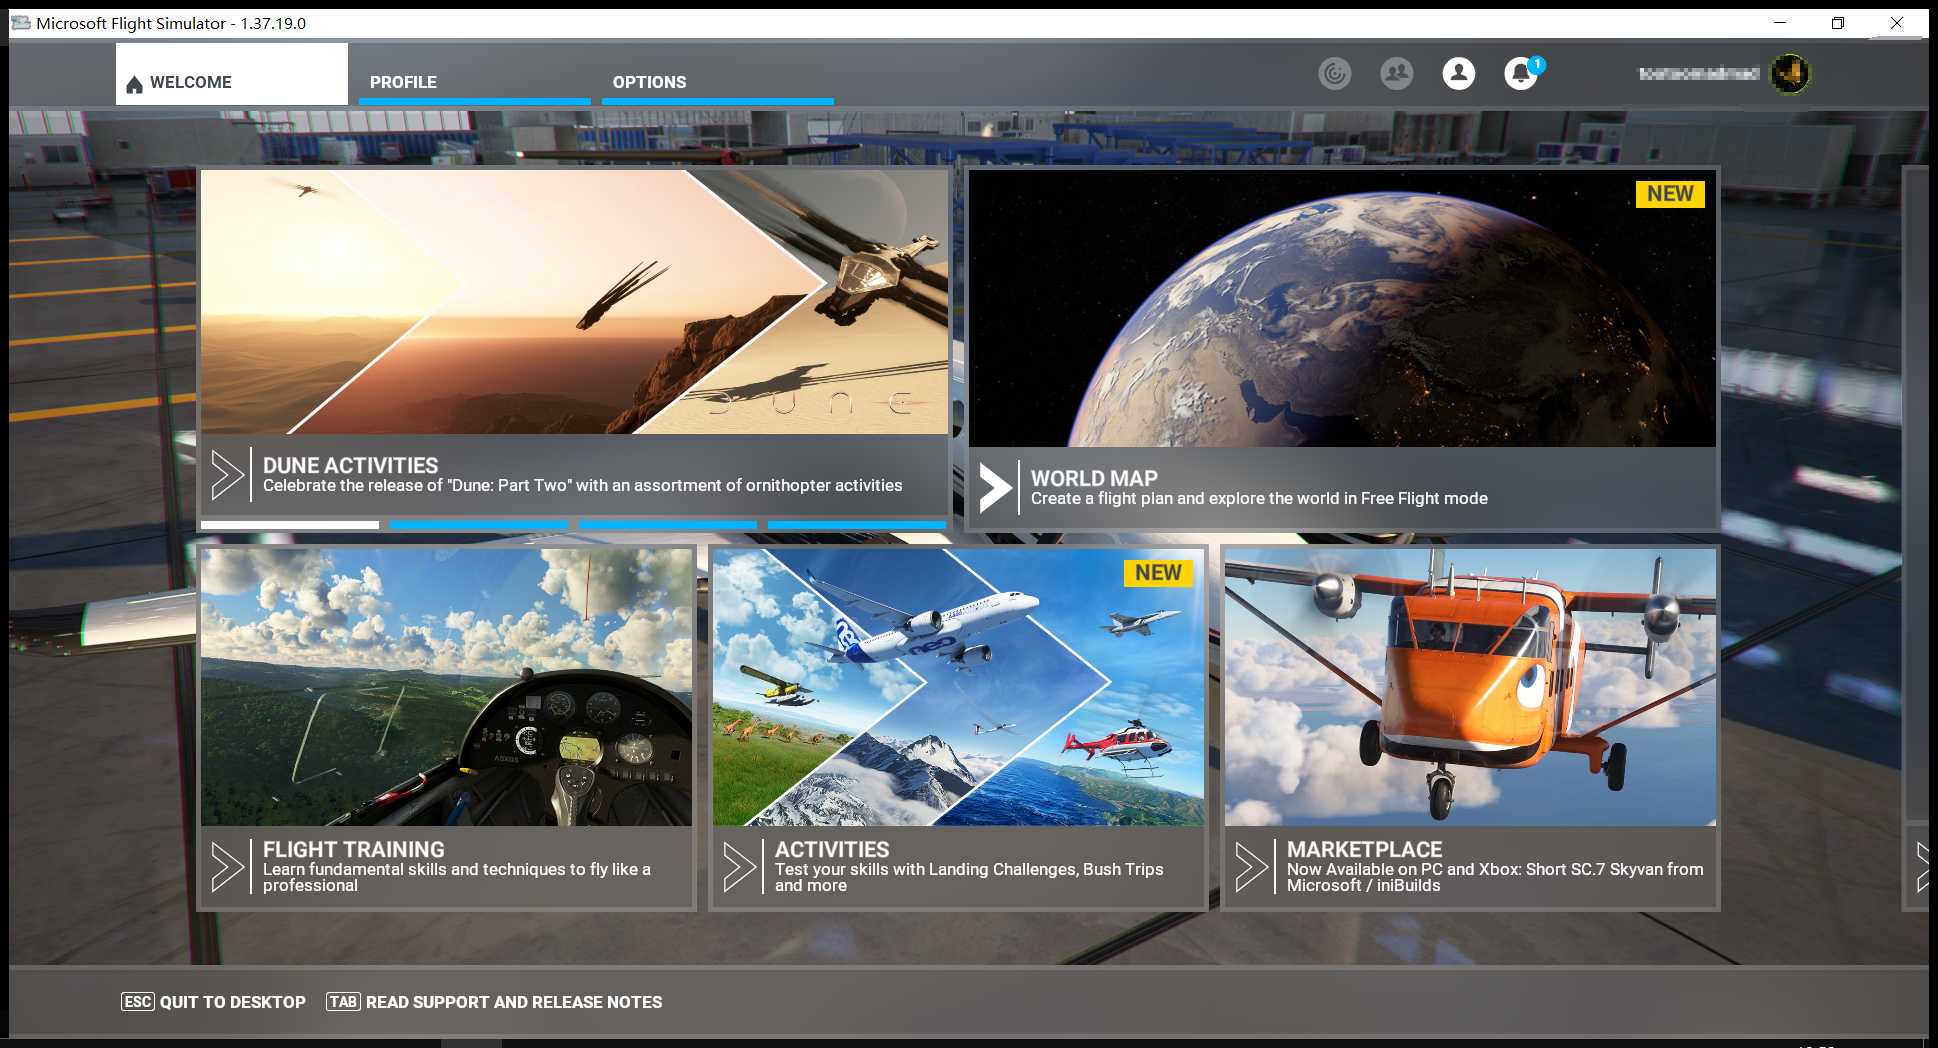Open the Activities collage image
The height and width of the screenshot is (1048, 1938).
tap(958, 687)
